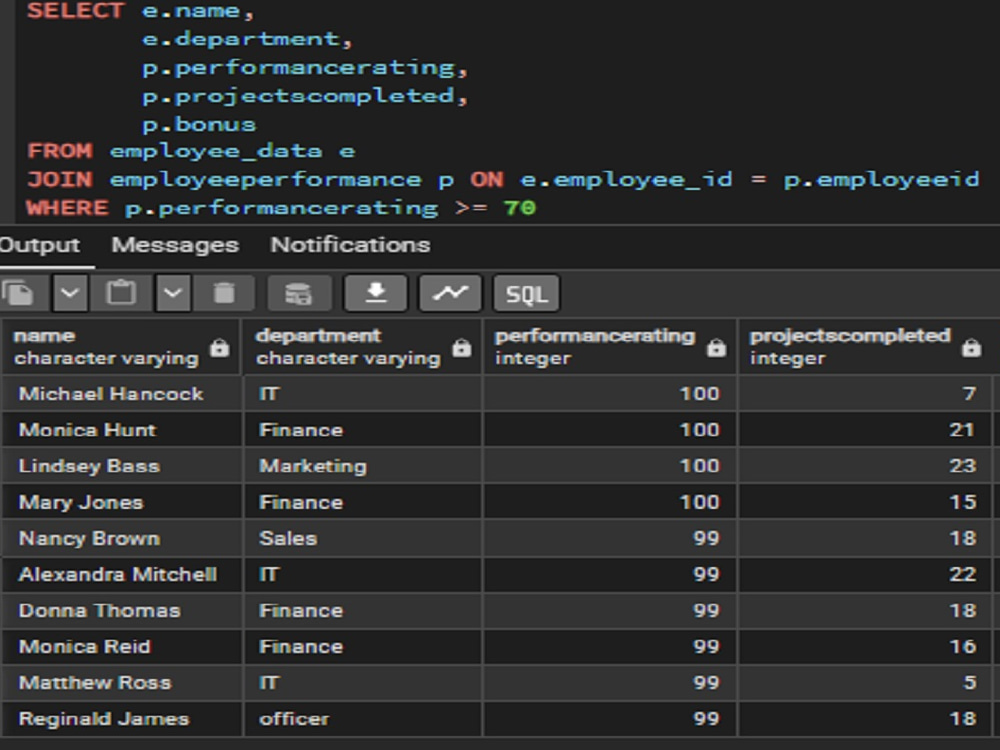Click the cell 'Matthew Ross'
Viewport: 1000px width, 750px height.
pyautogui.click(x=122, y=683)
